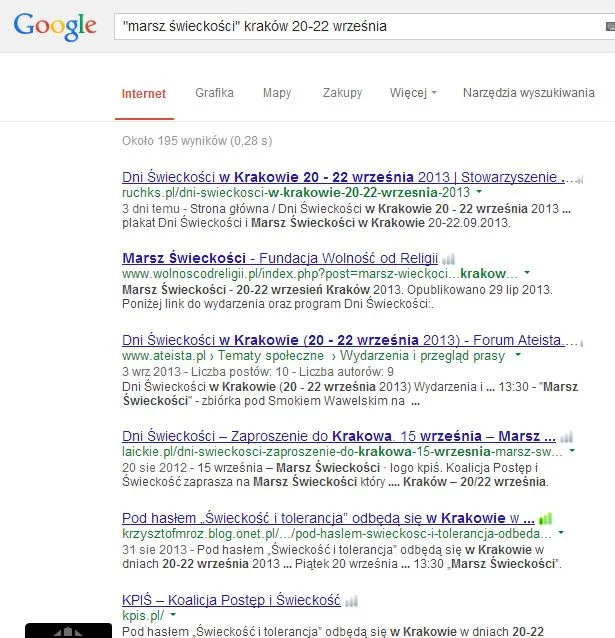The image size is (615, 638).
Task: Switch to the Grafika tab
Action: (x=214, y=93)
